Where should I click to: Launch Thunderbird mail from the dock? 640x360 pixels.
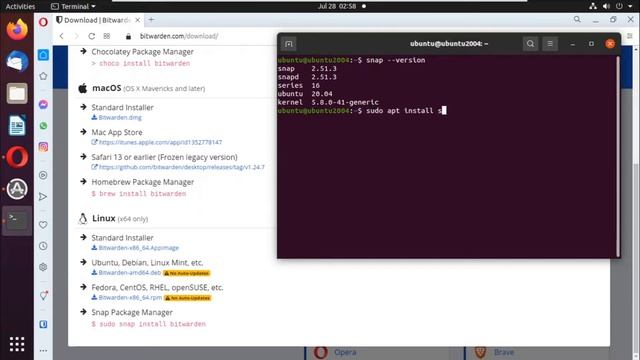coord(17,61)
